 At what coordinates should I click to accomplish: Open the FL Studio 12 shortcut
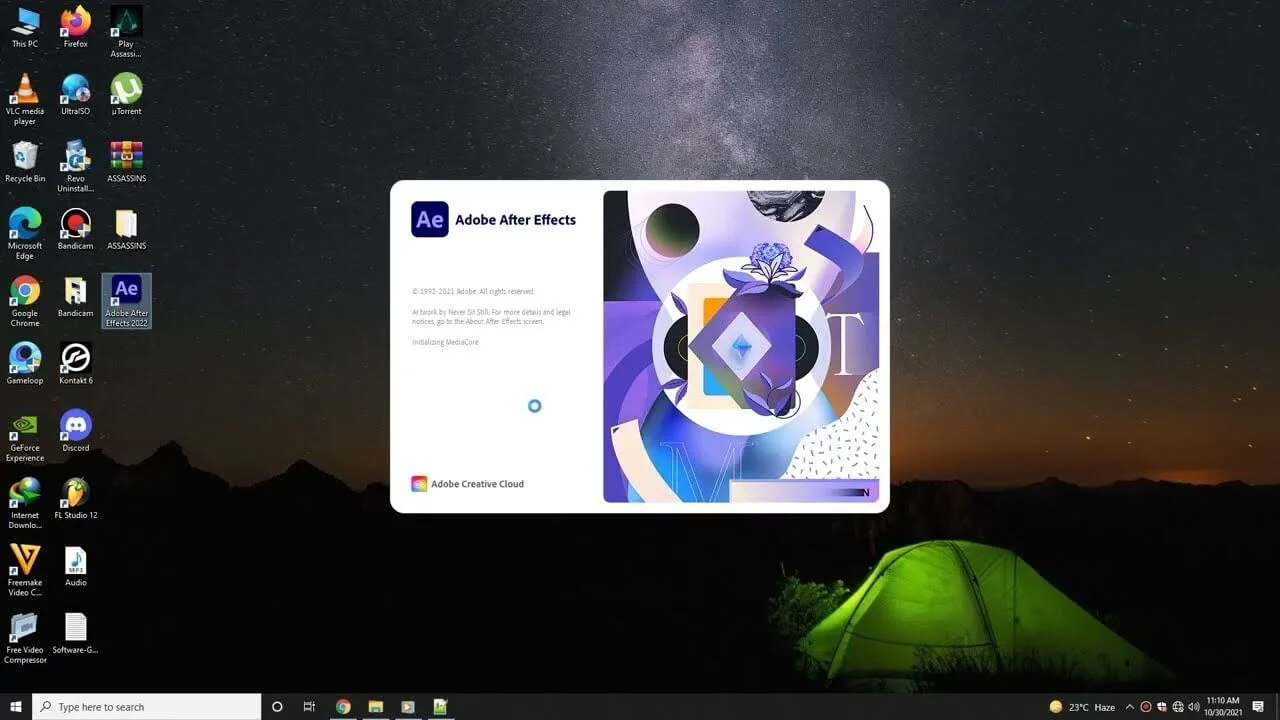[x=75, y=498]
